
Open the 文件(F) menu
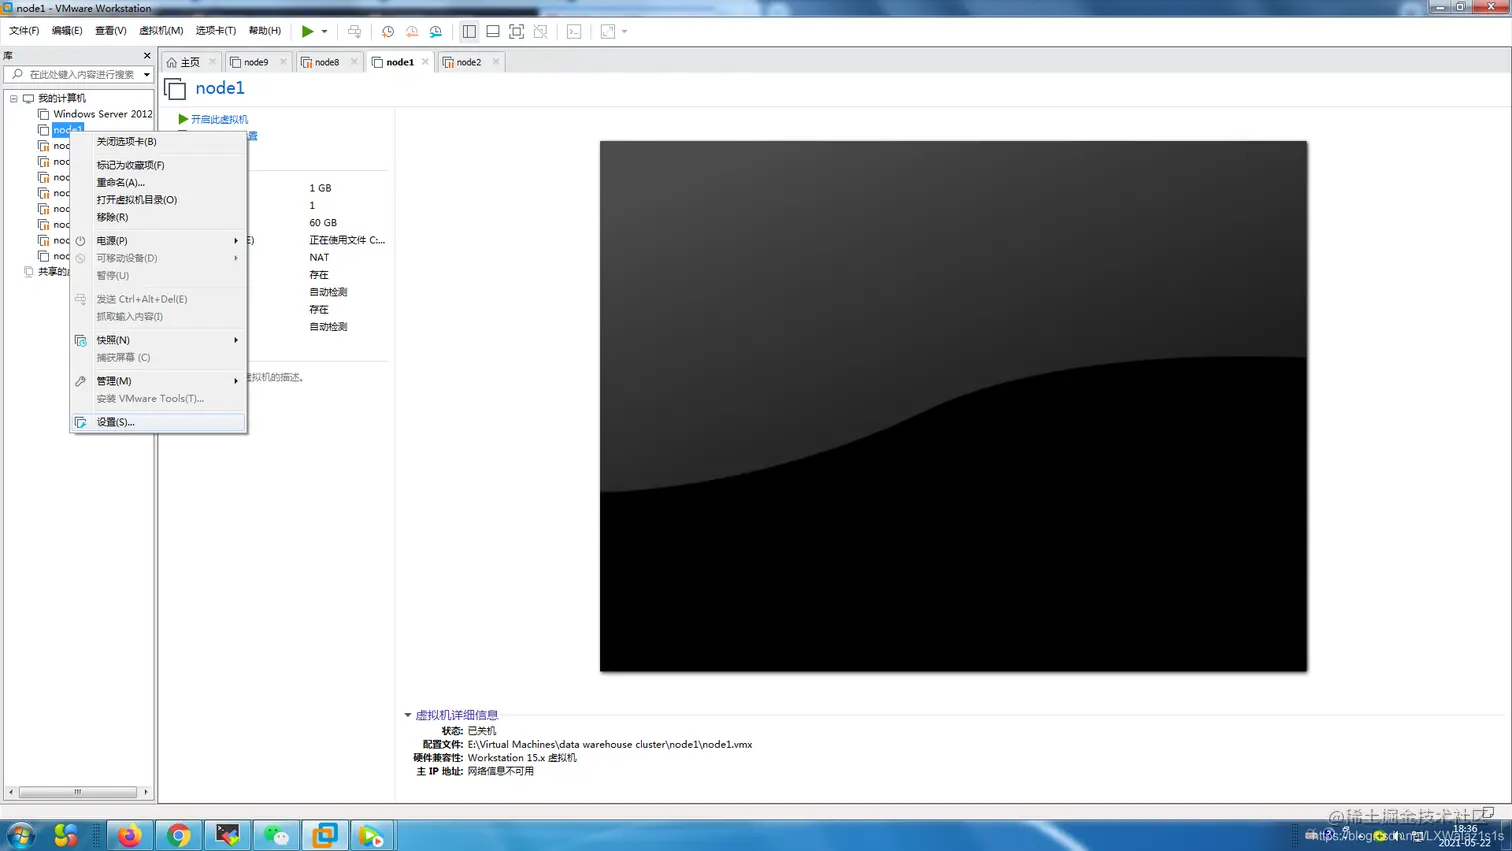[24, 31]
